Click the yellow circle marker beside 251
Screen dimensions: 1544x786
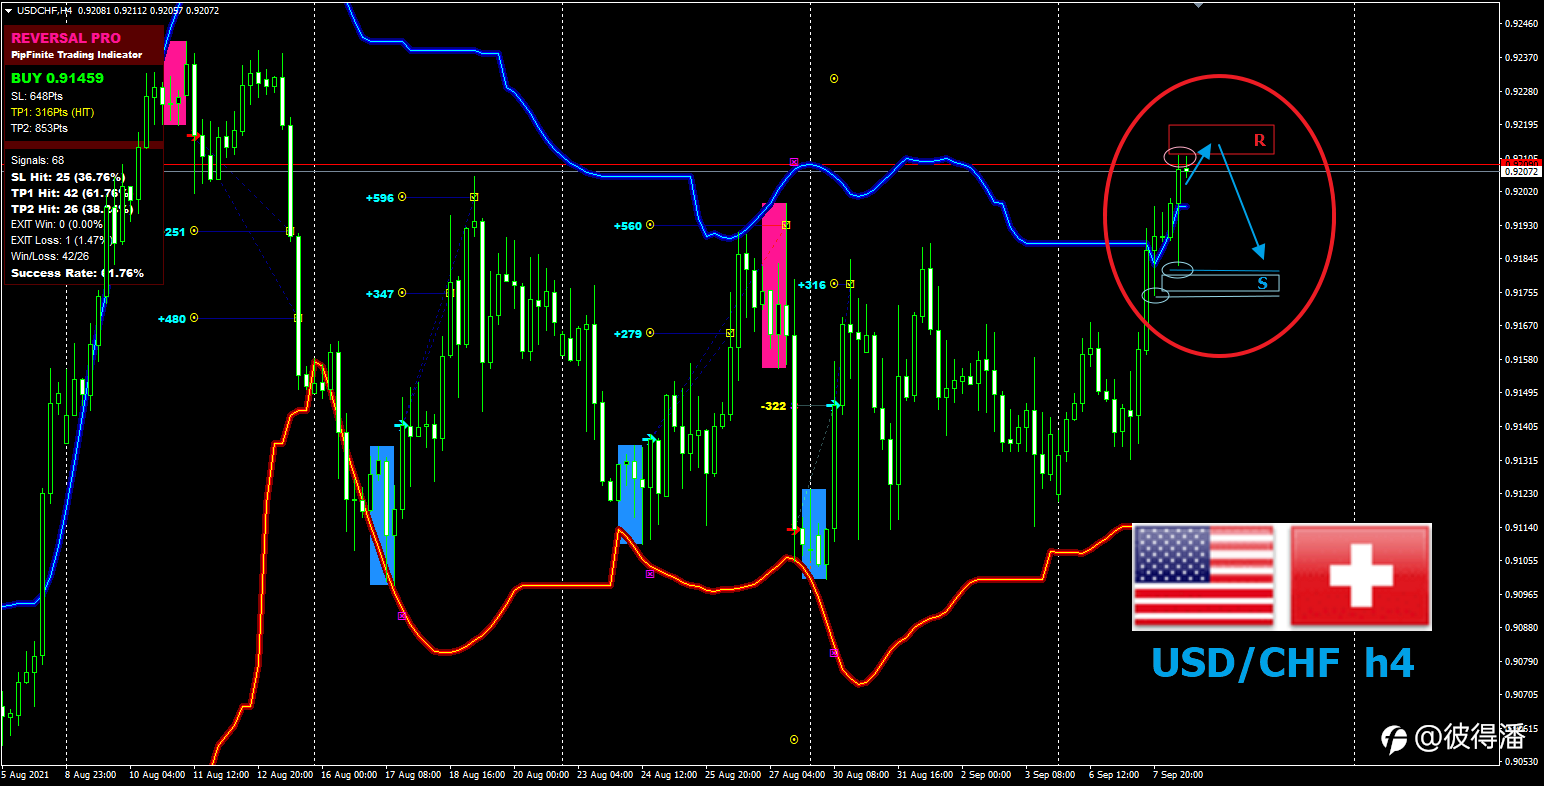pos(194,231)
